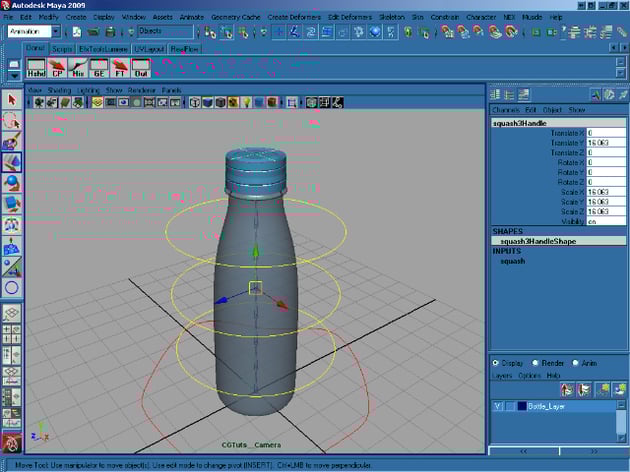
Task: Click the Bottle_Layer color swatch
Action: click(522, 406)
